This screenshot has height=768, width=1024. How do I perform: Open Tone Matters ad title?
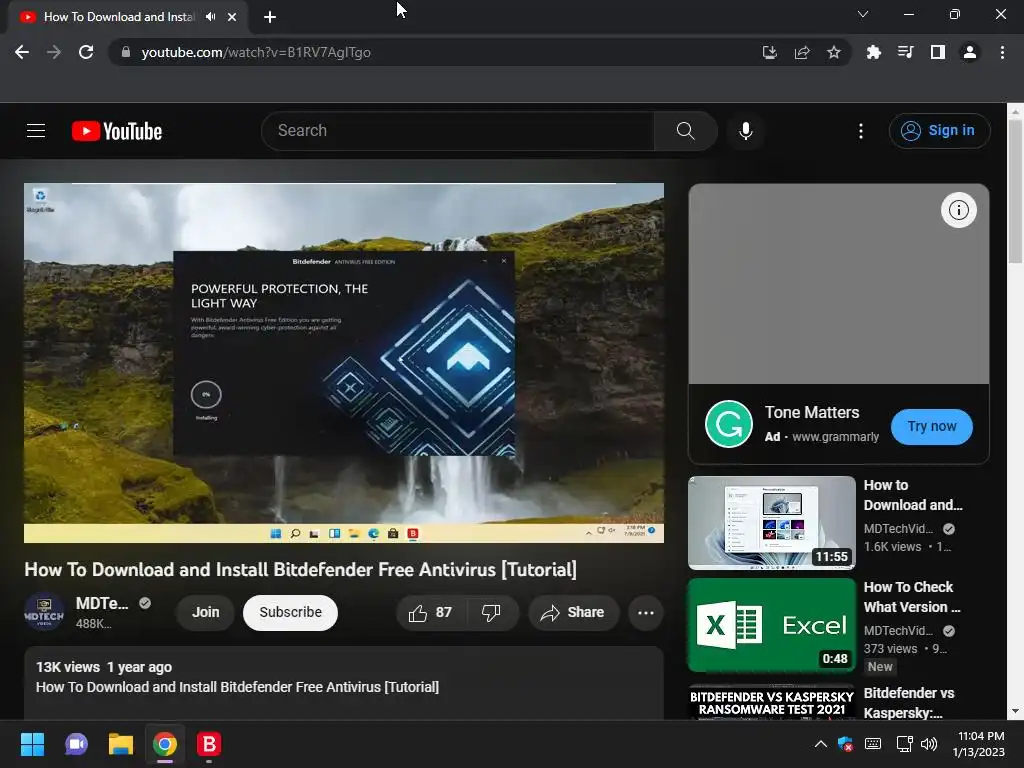(812, 413)
